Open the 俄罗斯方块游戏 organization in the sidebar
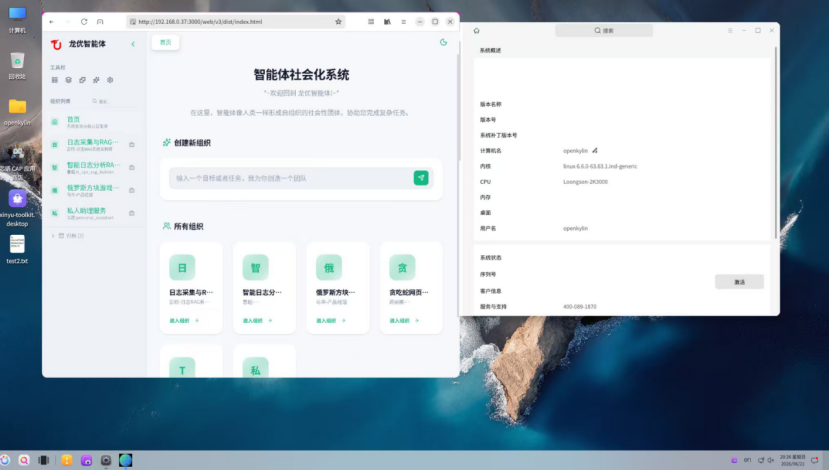This screenshot has height=470, width=829. point(93,190)
